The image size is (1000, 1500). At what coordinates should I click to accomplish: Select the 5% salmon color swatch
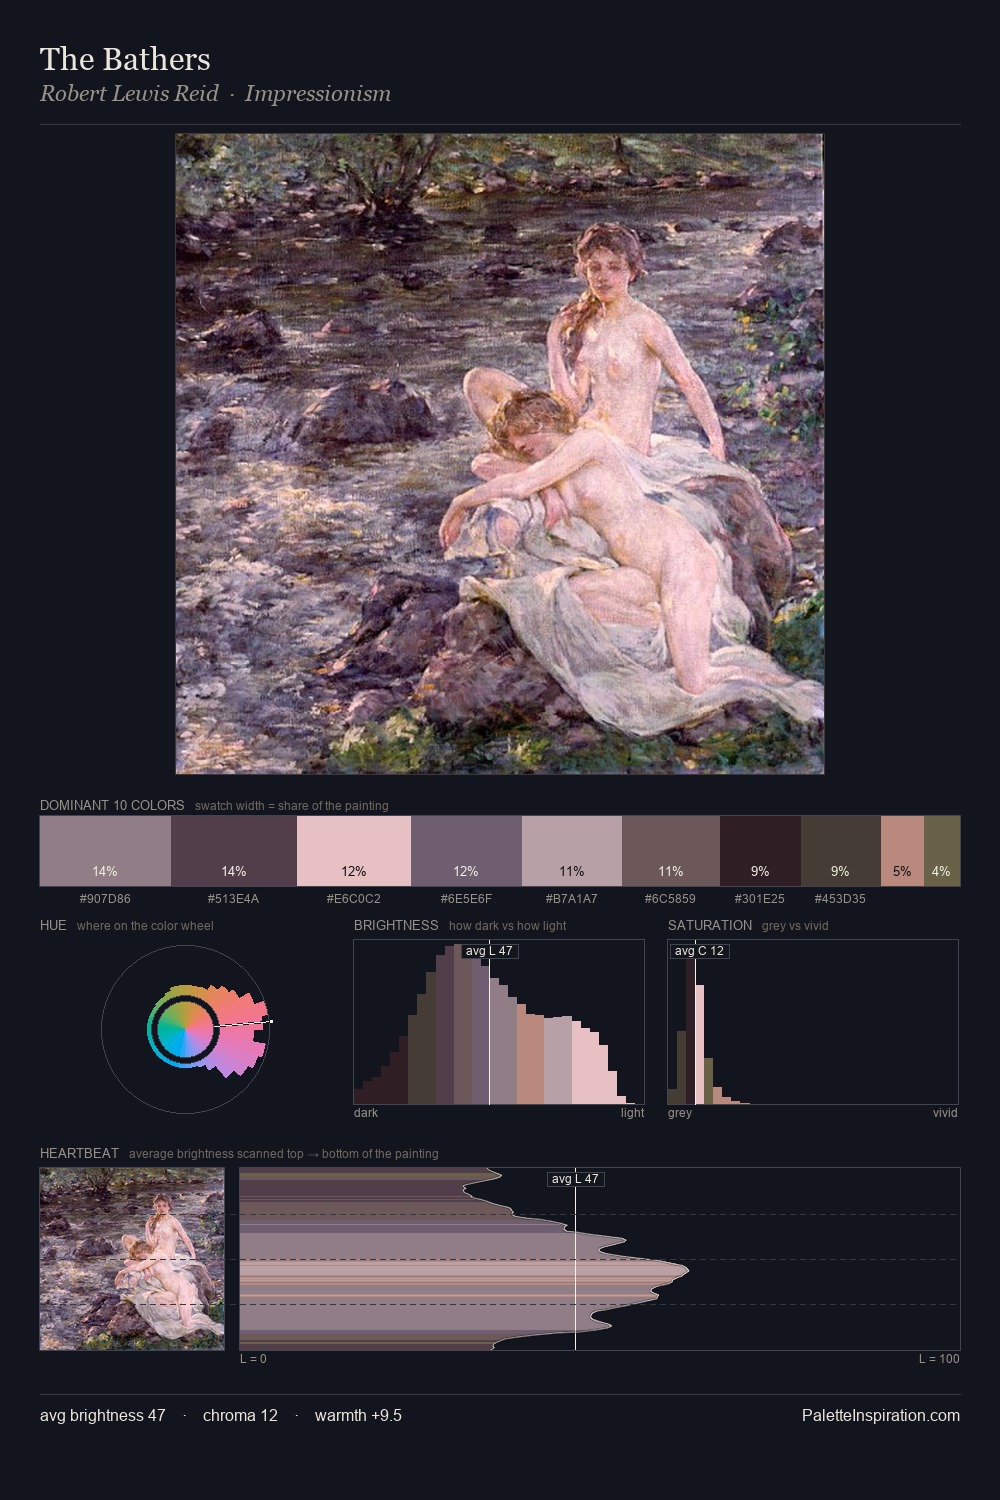click(x=902, y=851)
